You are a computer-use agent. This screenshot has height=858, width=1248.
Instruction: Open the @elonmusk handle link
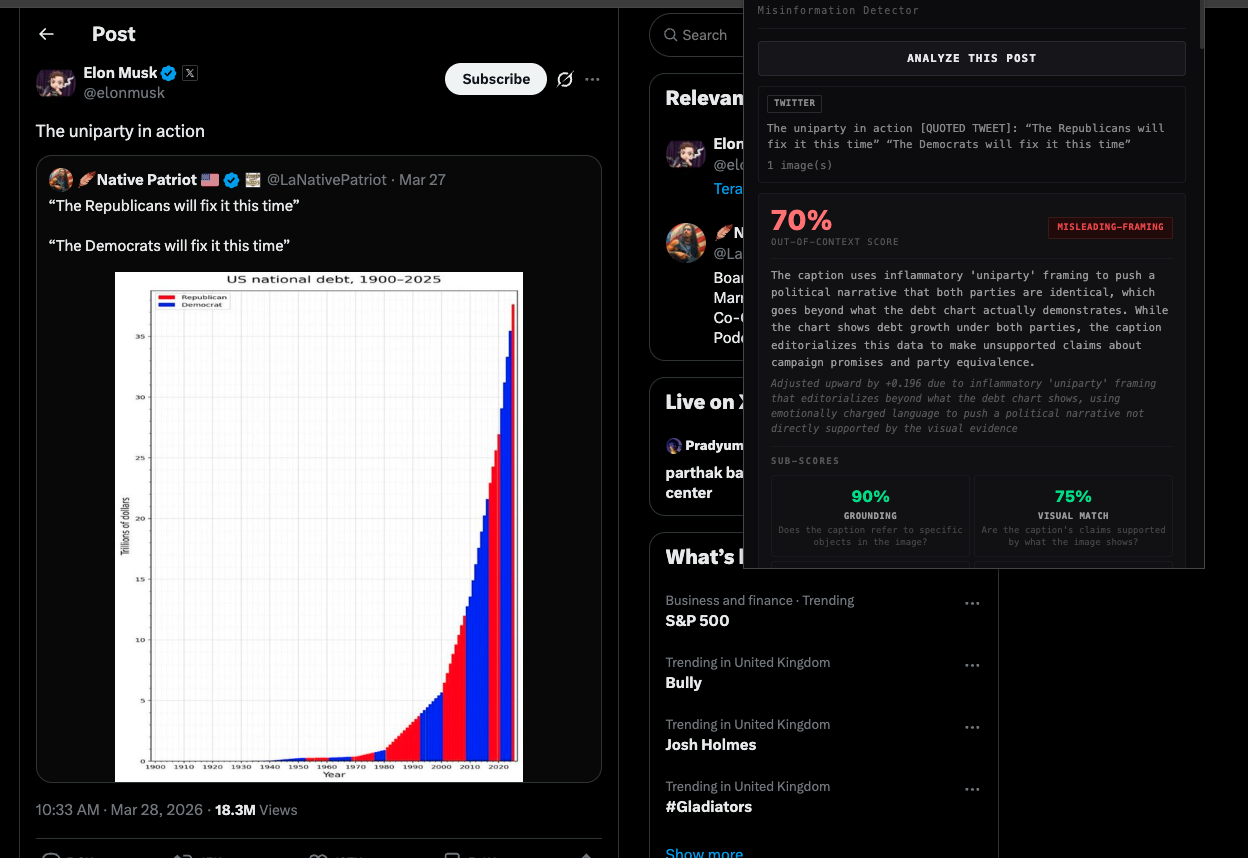point(124,93)
